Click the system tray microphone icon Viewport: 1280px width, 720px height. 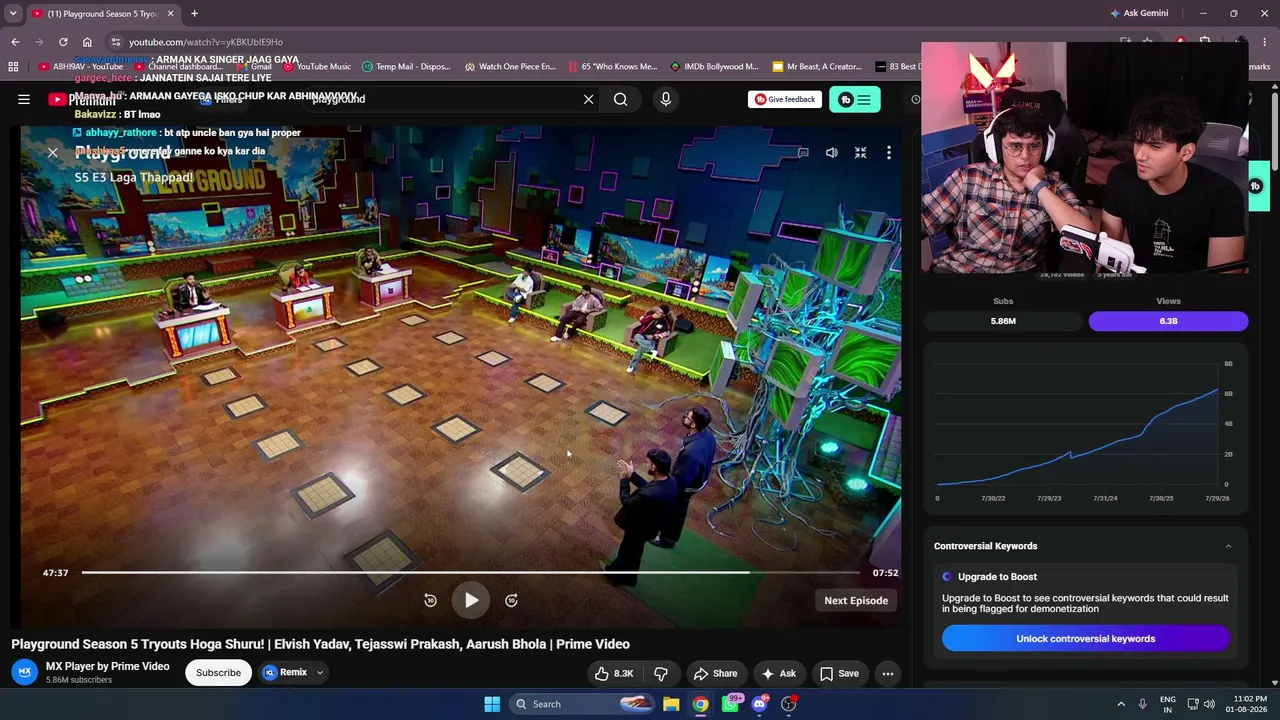(x=1143, y=704)
